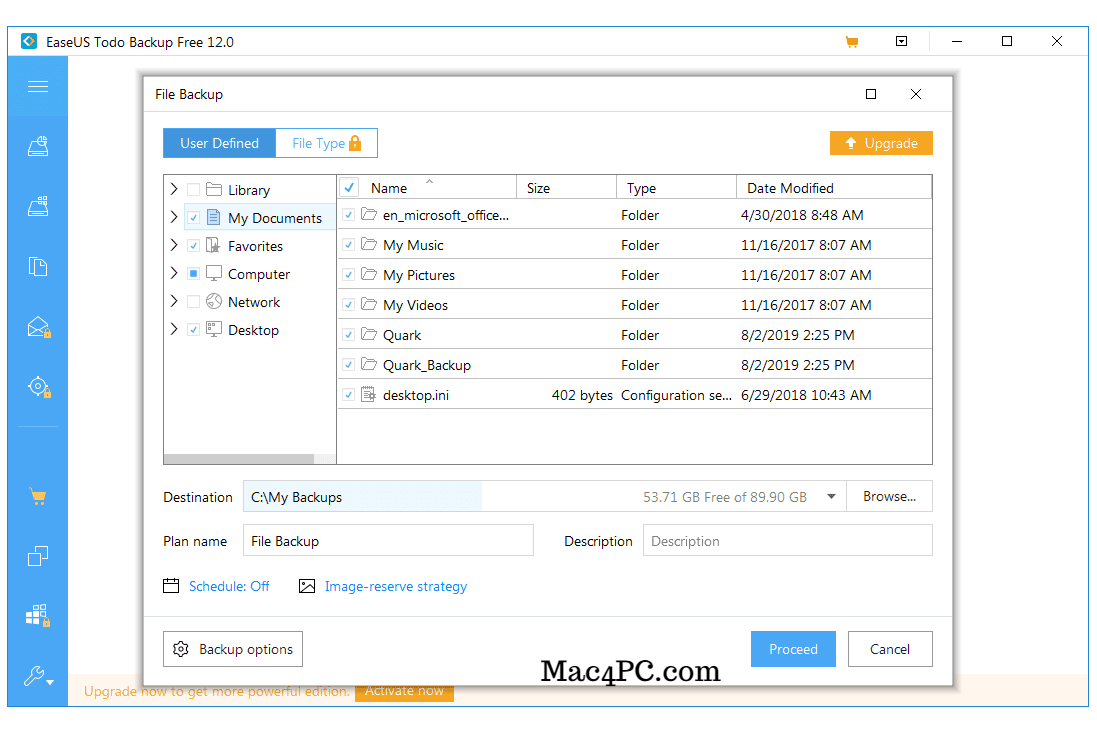Uncheck the My Pictures row checkbox
Viewport: 1097px width, 731px height.
point(348,275)
